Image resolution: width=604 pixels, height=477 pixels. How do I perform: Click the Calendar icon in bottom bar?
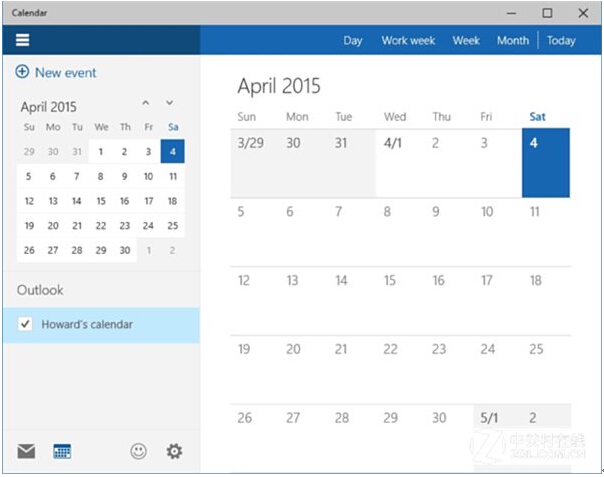click(62, 451)
